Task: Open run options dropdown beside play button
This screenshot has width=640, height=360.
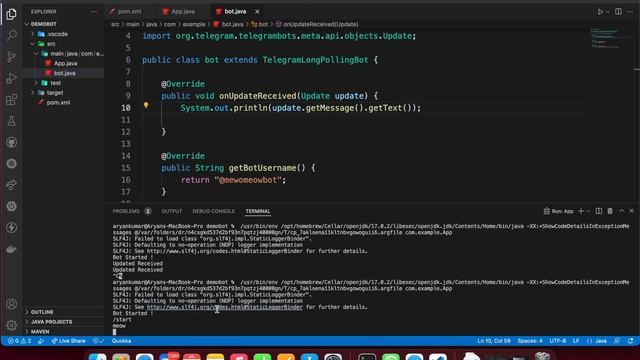Action: coord(607,12)
